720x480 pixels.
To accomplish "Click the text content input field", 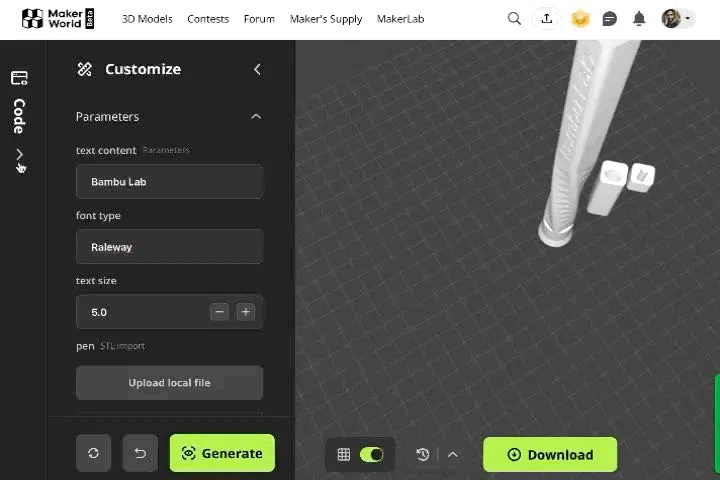I will pos(169,181).
